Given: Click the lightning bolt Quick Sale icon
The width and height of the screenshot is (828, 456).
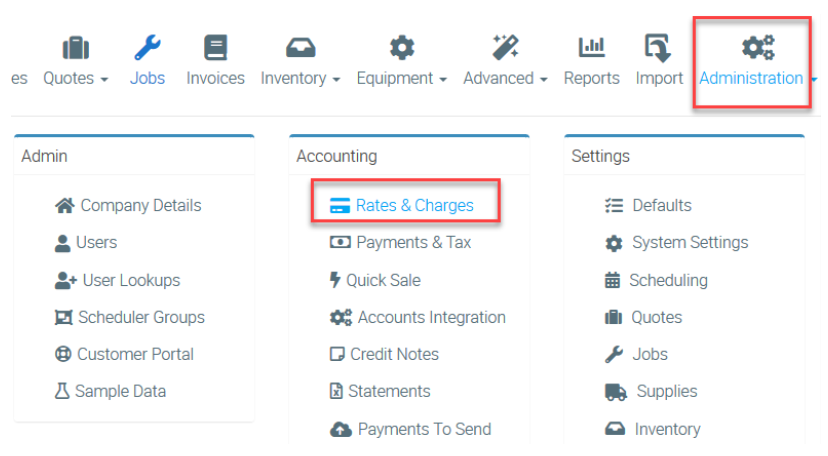Looking at the screenshot, I should tap(335, 280).
